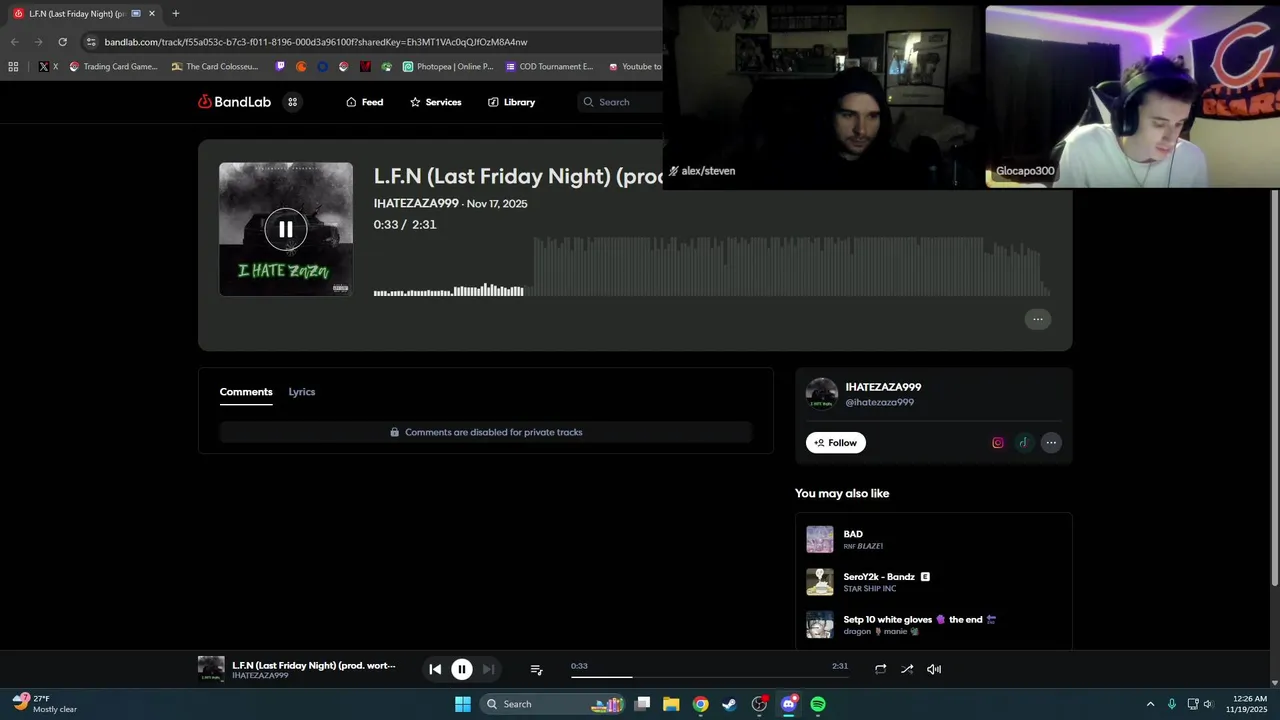The width and height of the screenshot is (1280, 720).
Task: Reload the browser page
Action: [62, 42]
